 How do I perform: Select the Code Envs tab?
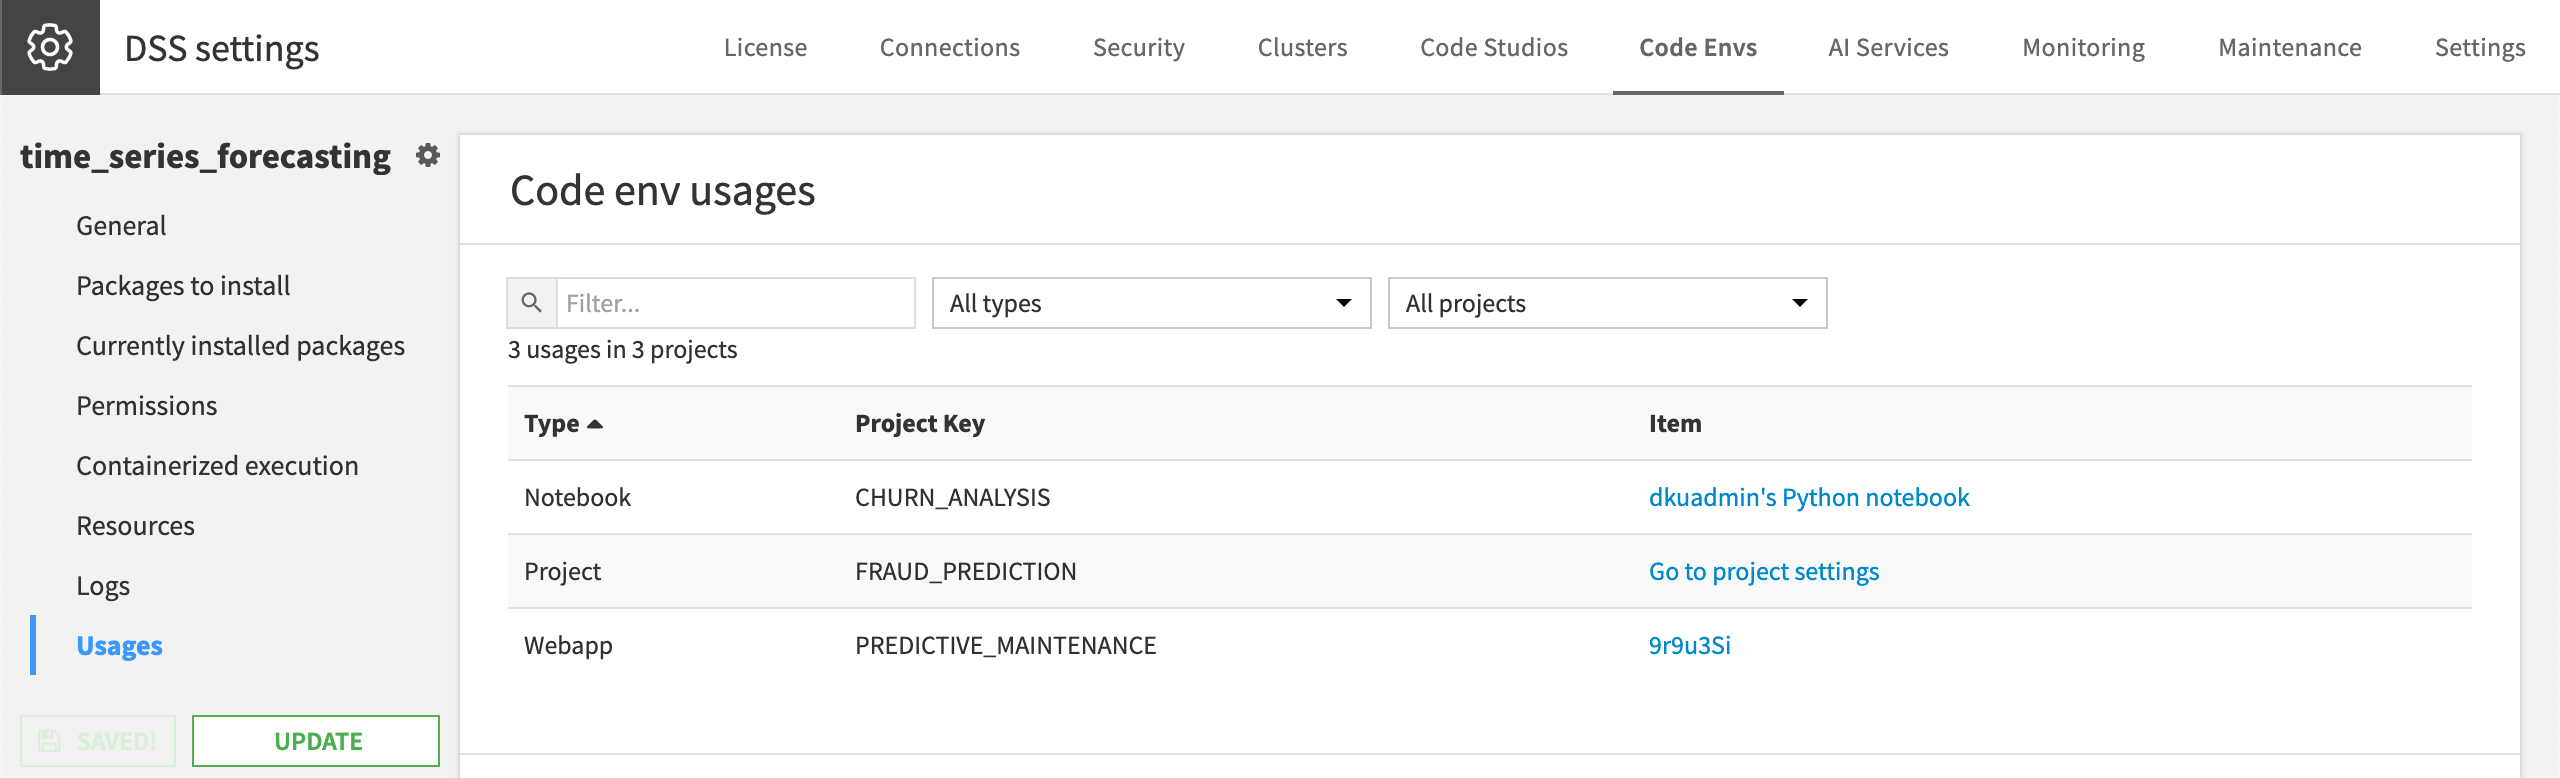1698,47
